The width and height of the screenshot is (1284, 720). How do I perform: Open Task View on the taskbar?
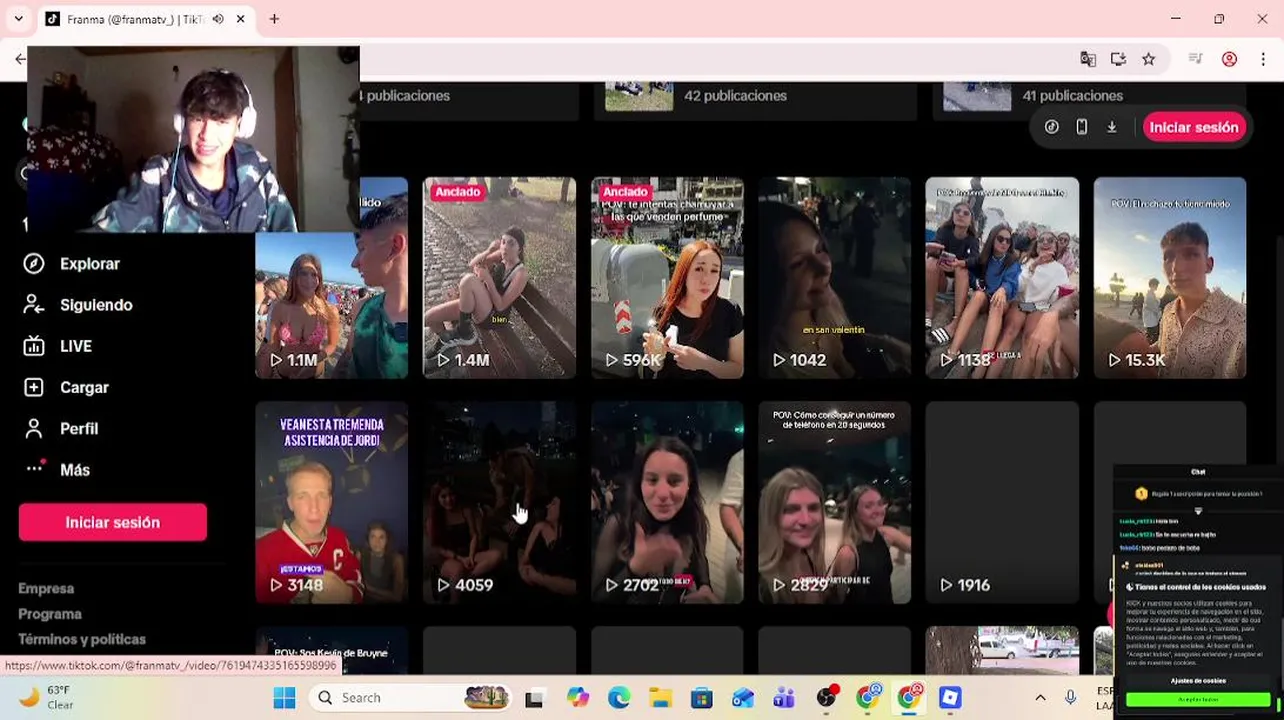click(534, 697)
